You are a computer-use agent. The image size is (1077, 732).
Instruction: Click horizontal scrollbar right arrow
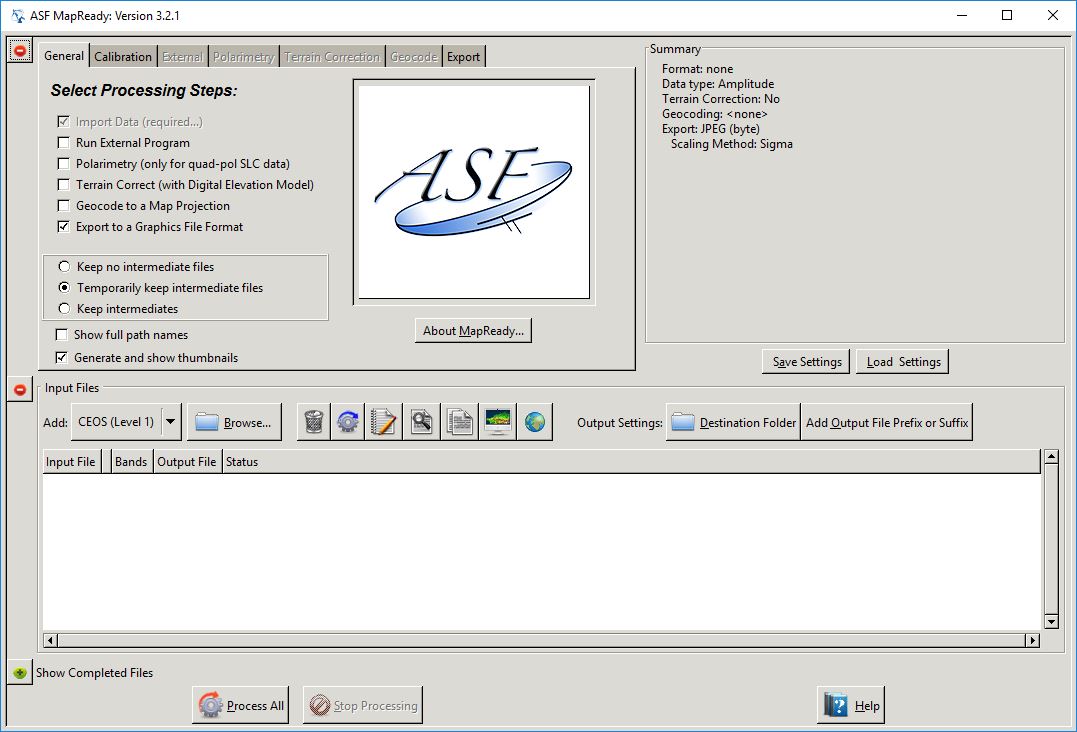point(1032,640)
